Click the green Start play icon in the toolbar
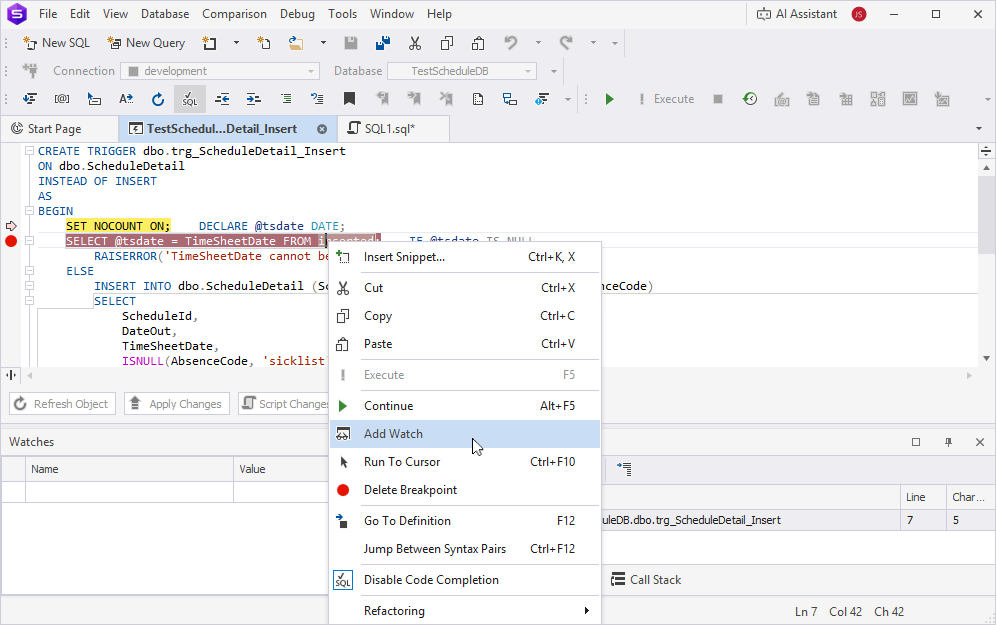The height and width of the screenshot is (625, 996). coord(609,99)
